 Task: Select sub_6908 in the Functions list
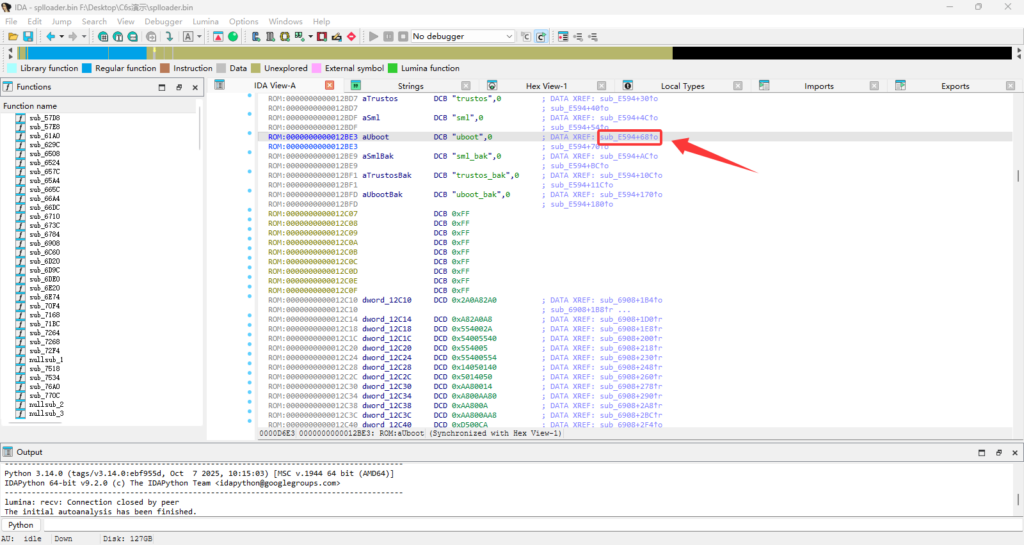point(45,244)
